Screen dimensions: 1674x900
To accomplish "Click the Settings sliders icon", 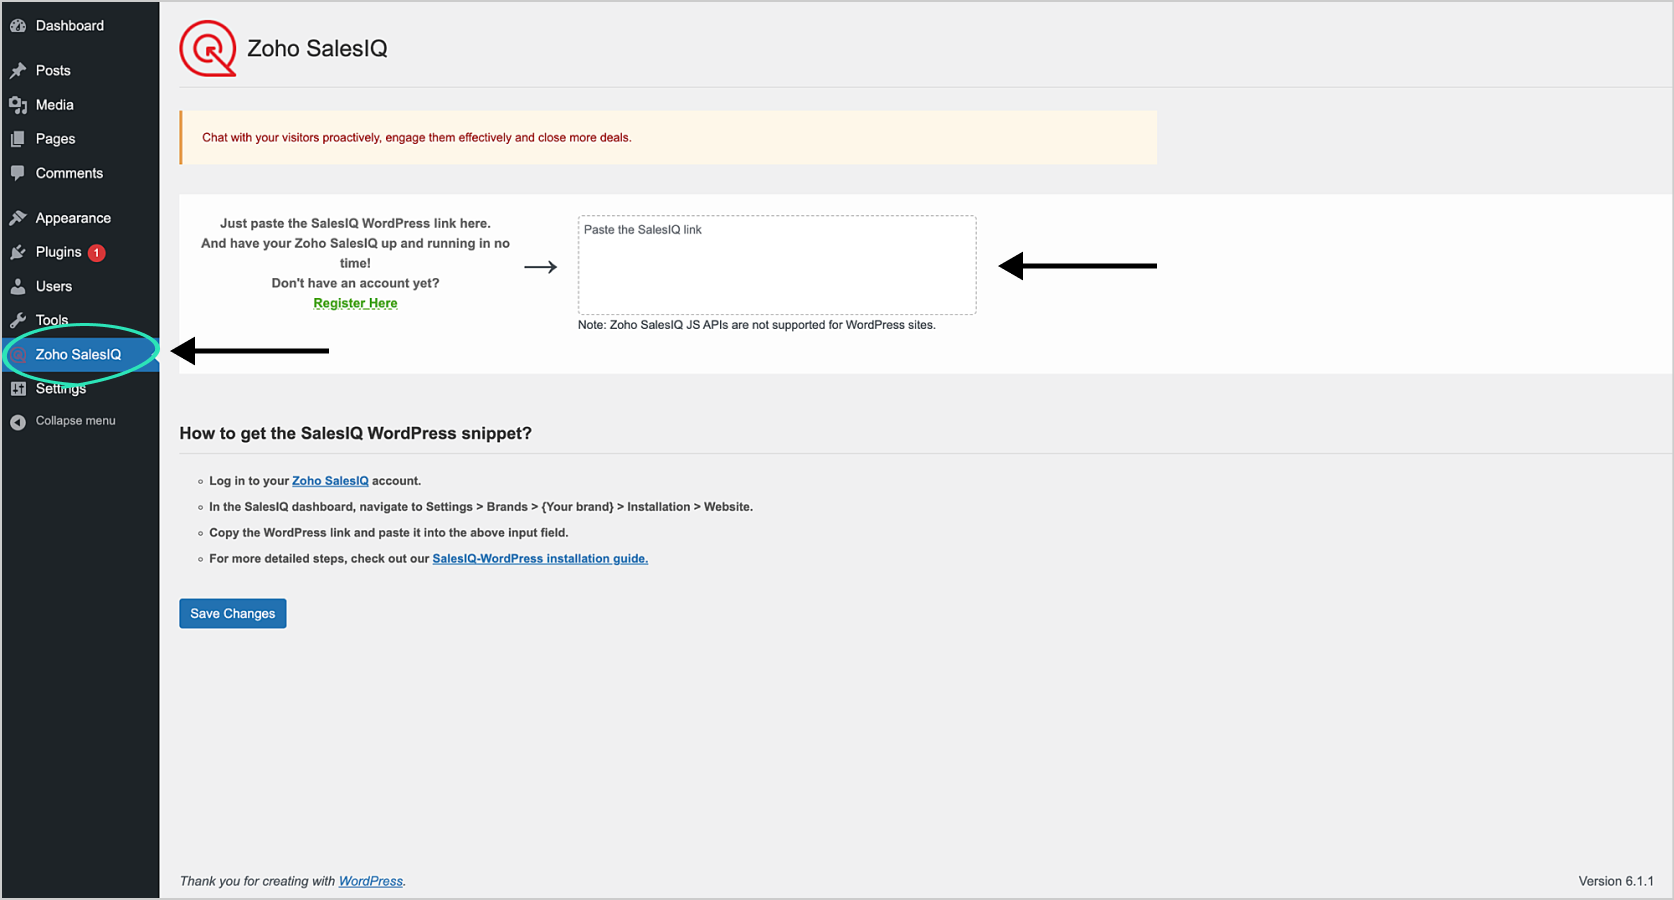I will pos(18,389).
